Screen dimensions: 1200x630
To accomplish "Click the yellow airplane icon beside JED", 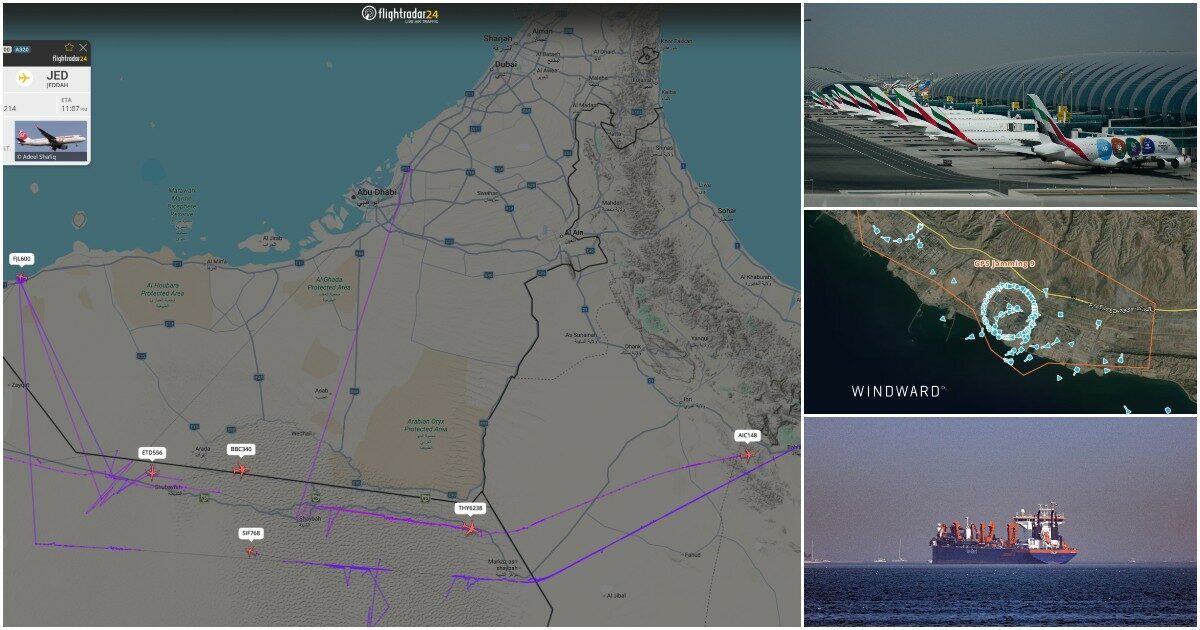I will (x=24, y=78).
